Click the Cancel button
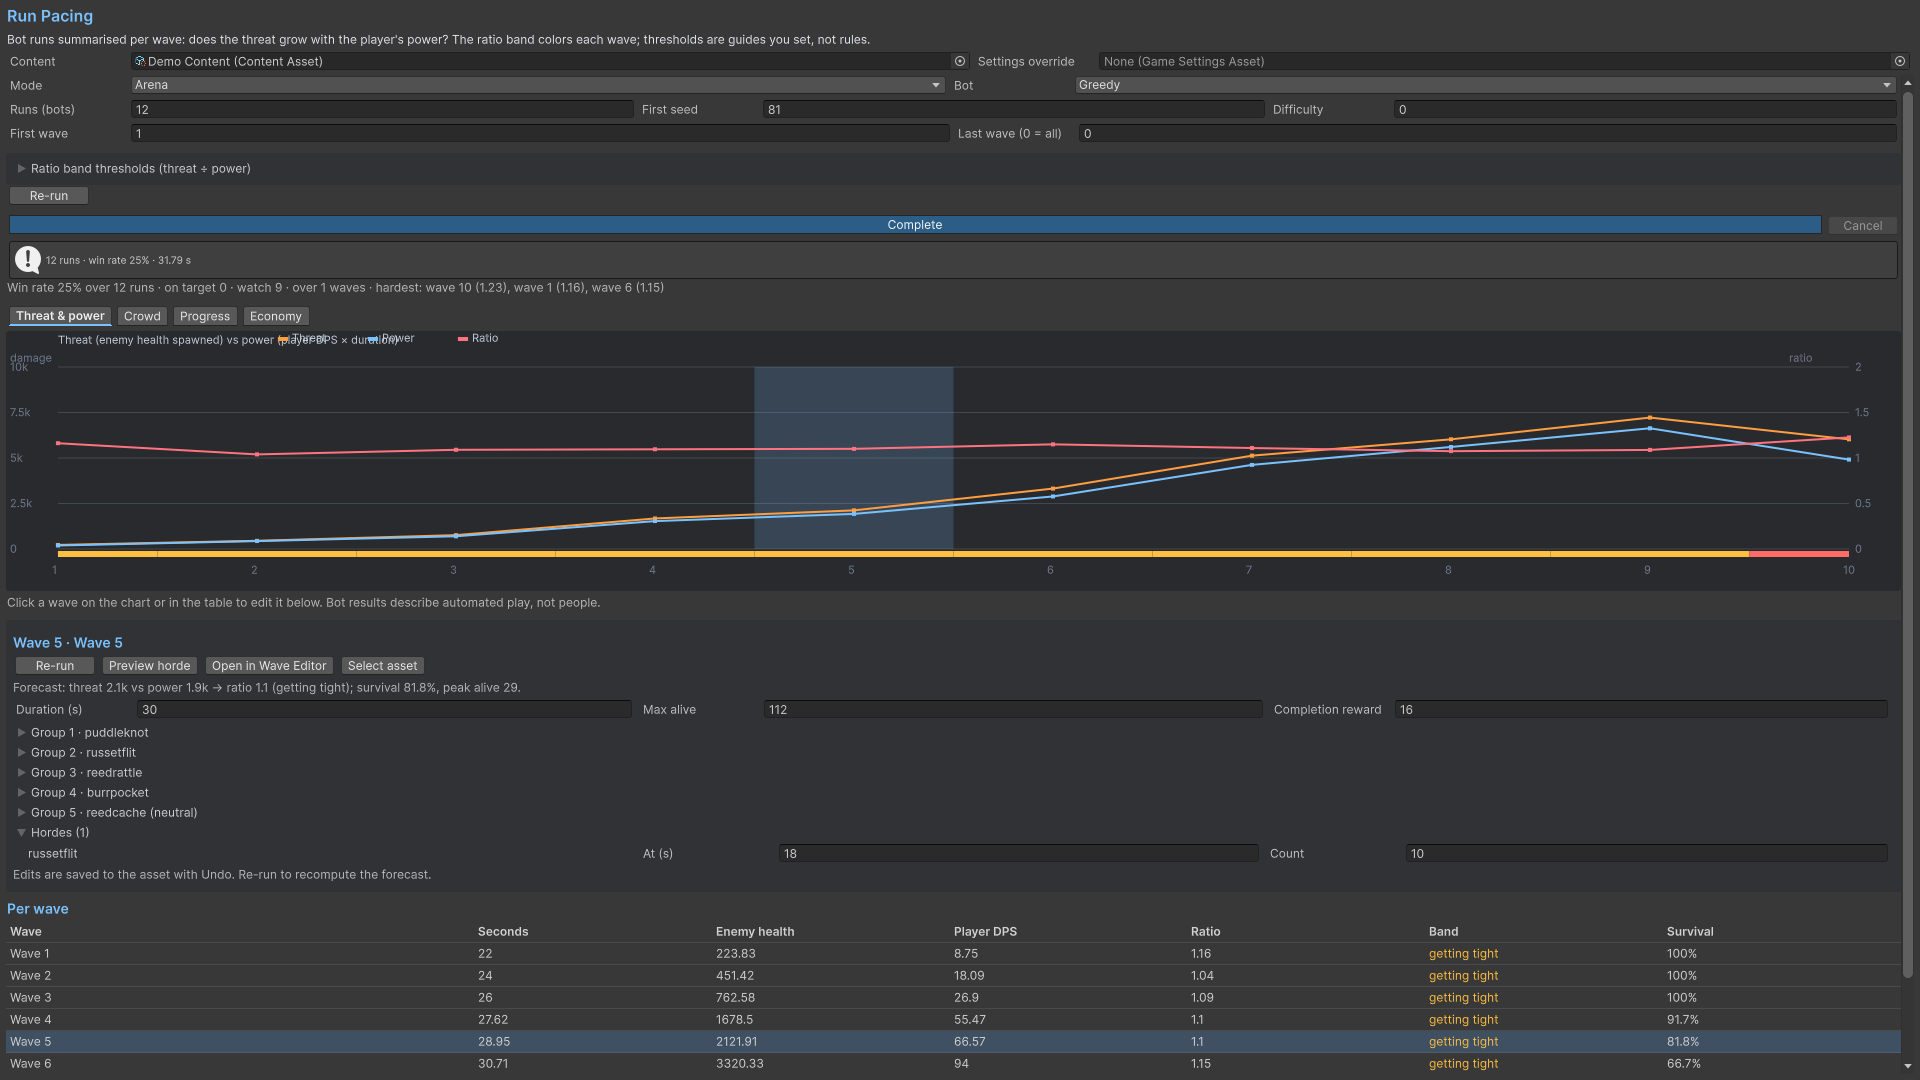This screenshot has height=1080, width=1920. pos(1862,226)
